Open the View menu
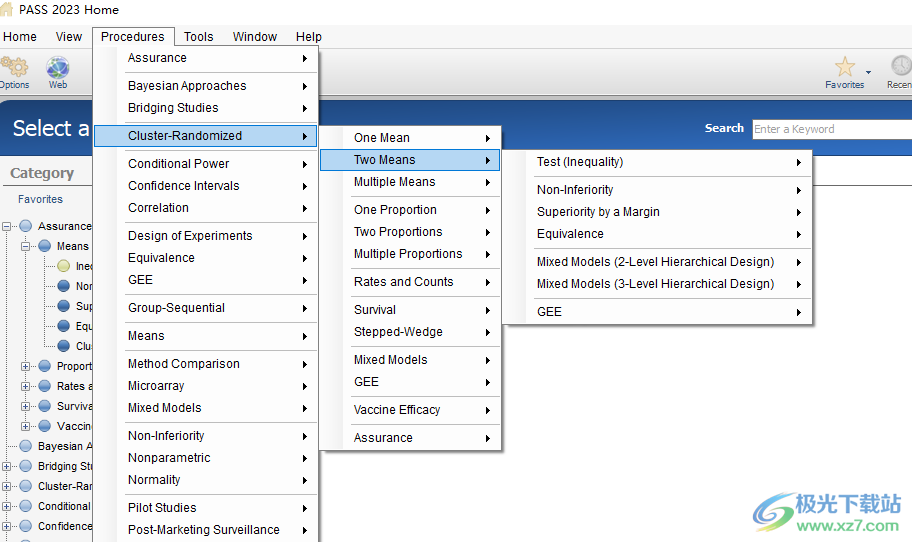 pos(69,37)
